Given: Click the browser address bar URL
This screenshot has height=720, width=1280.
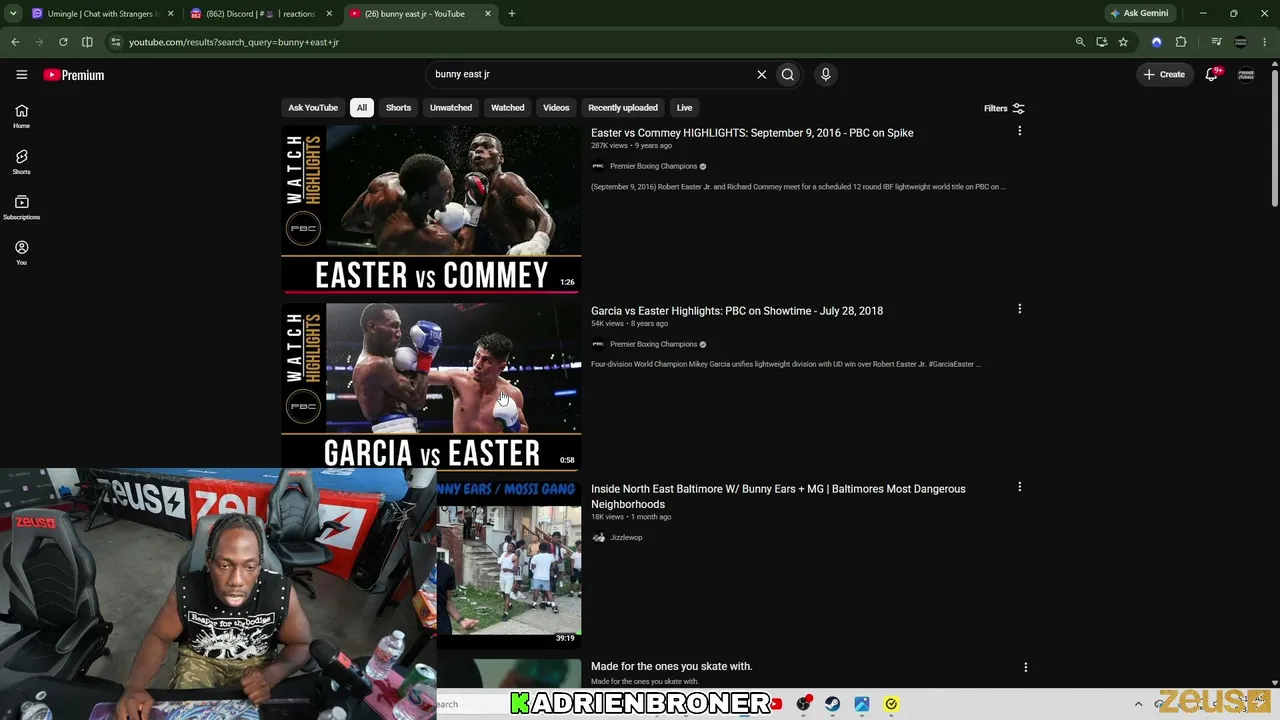Looking at the screenshot, I should pyautogui.click(x=234, y=42).
